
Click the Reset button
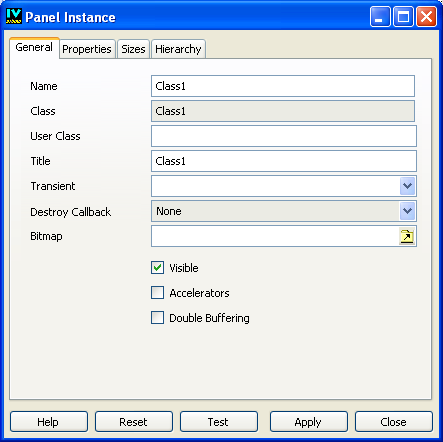134,422
